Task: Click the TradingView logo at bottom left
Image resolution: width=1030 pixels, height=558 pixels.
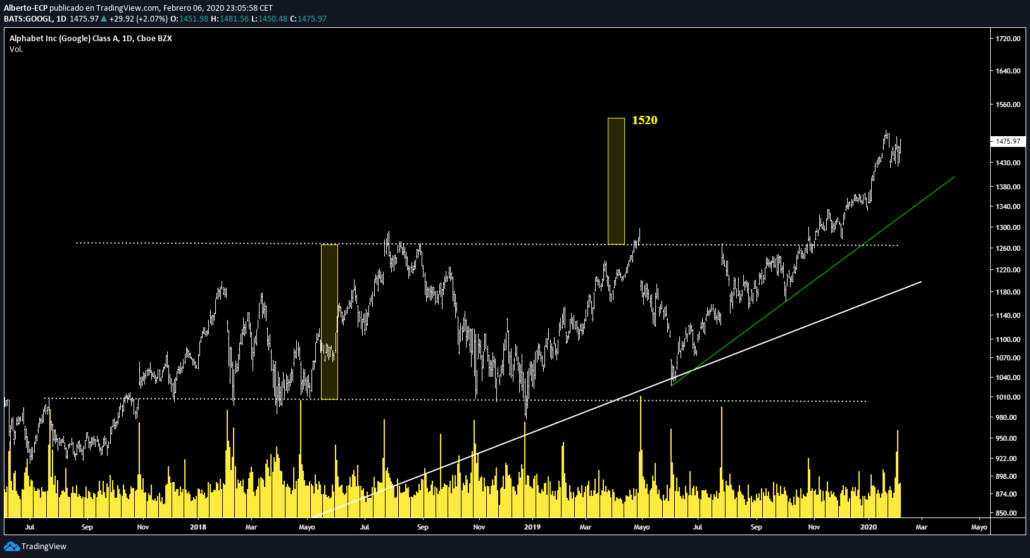Action: coord(35,546)
